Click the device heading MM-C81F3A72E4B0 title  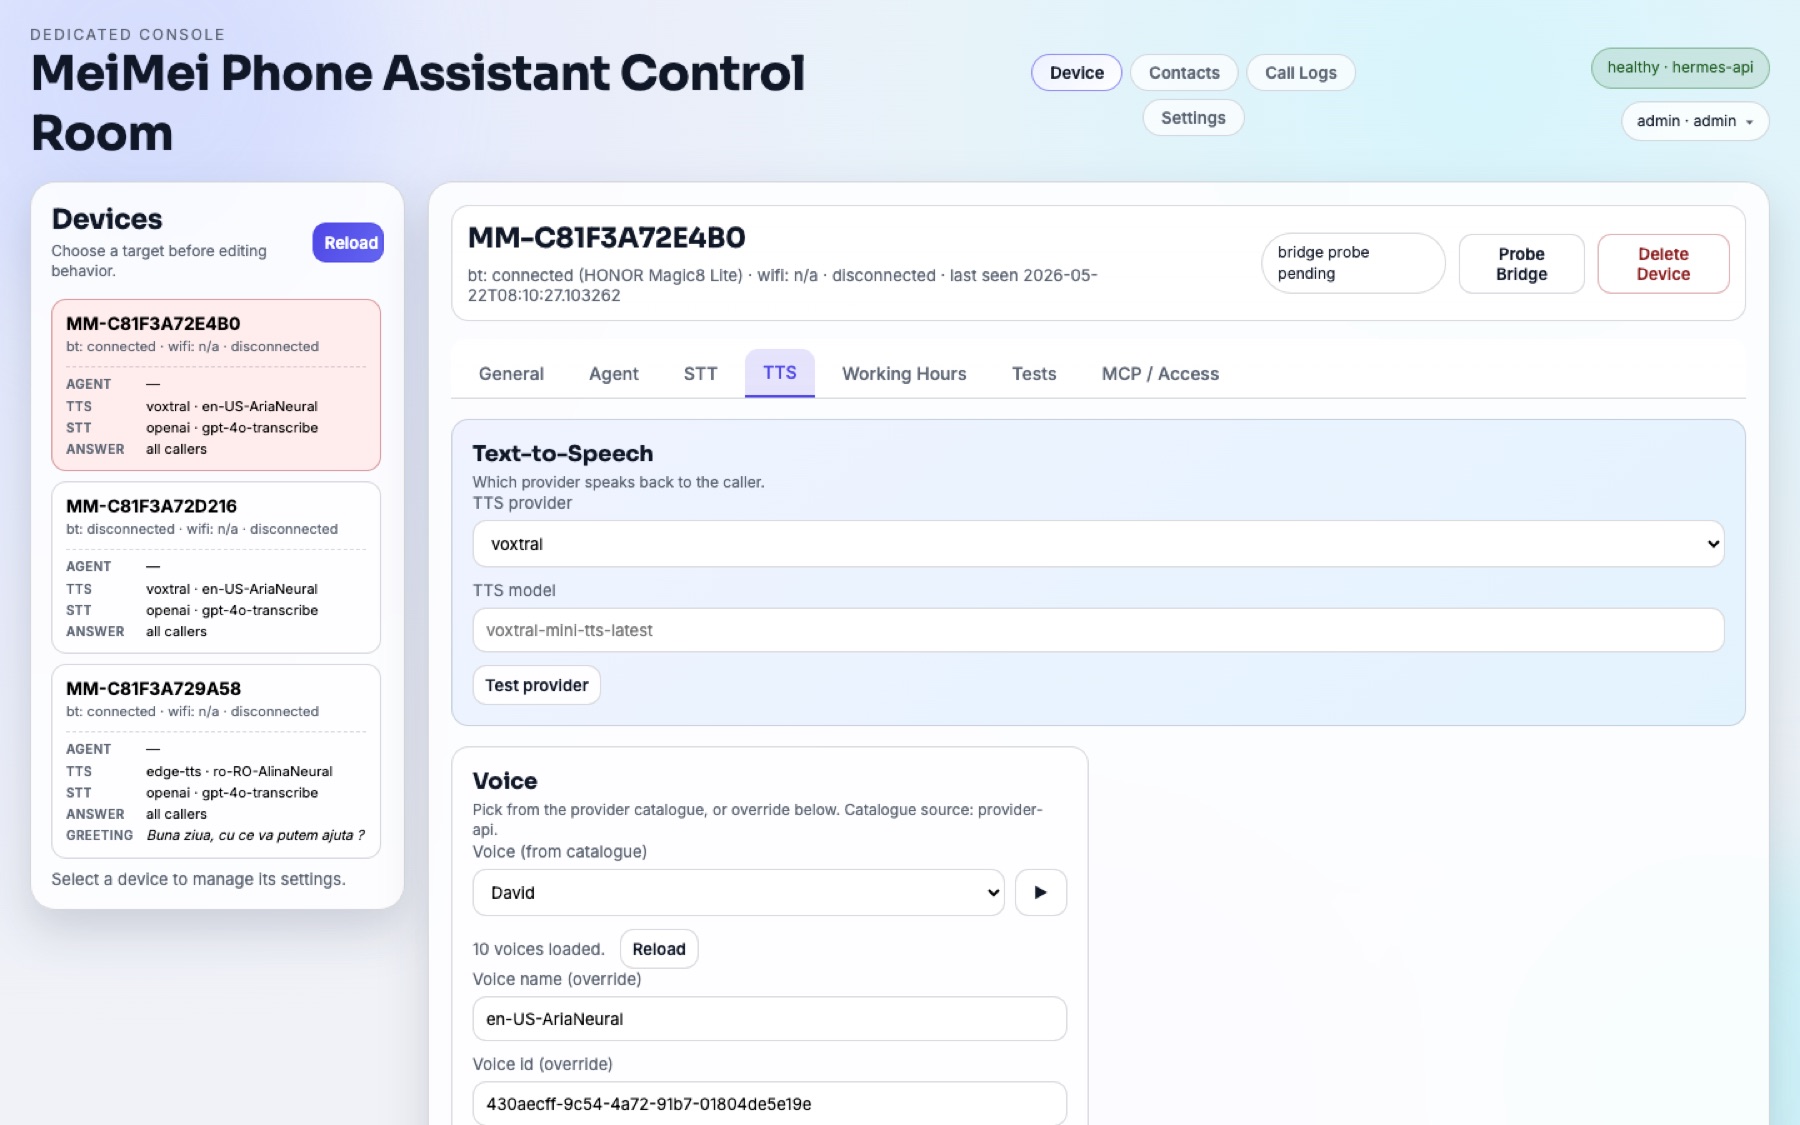[607, 238]
